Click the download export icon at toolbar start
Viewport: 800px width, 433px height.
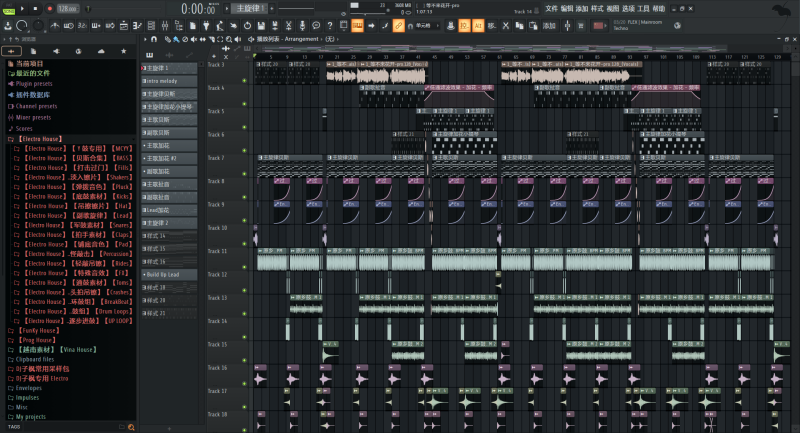pyautogui.click(x=8, y=26)
